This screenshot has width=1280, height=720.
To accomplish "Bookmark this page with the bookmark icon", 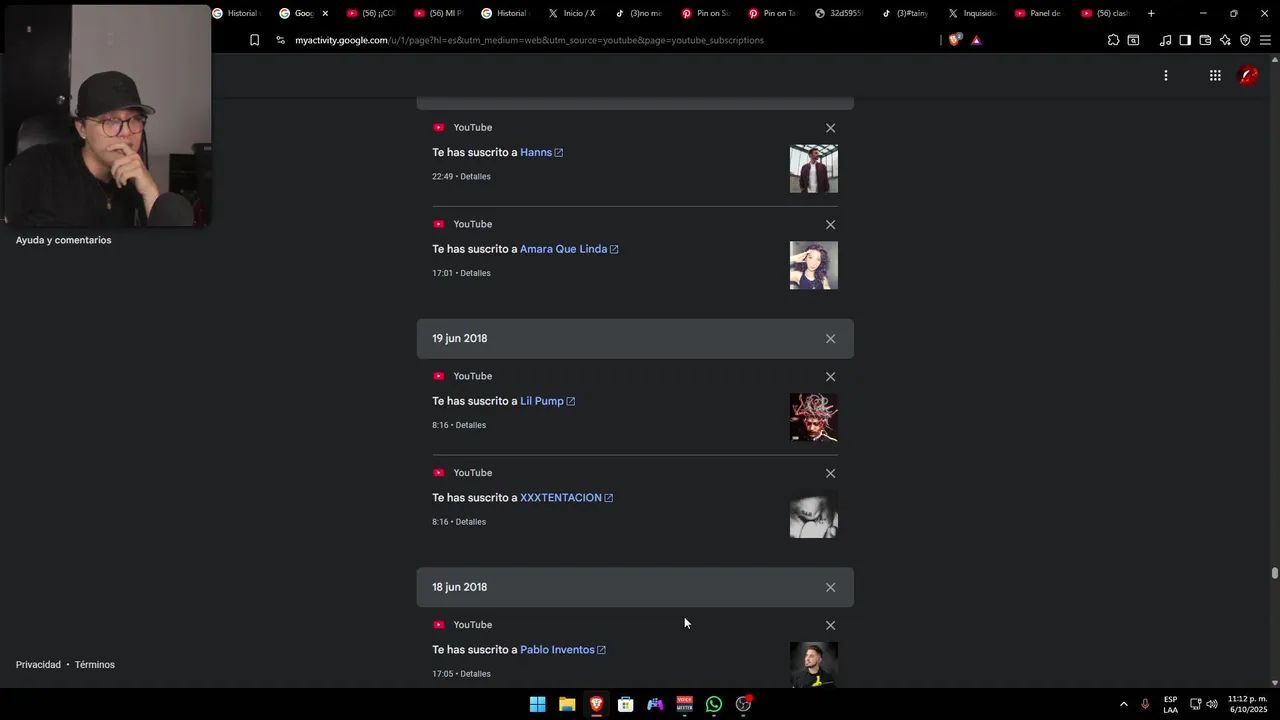I will [254, 40].
